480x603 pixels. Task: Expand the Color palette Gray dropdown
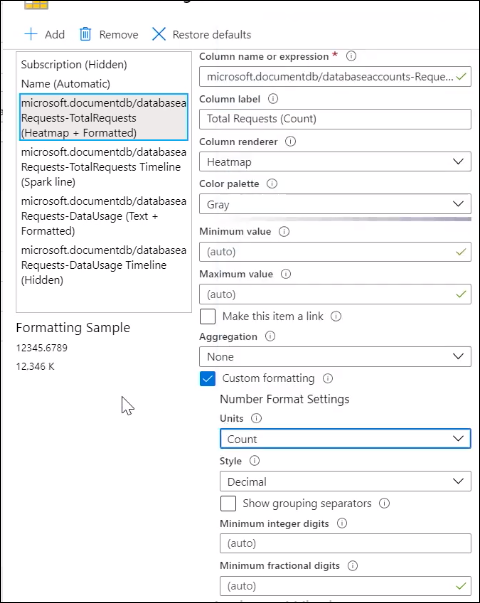click(335, 204)
